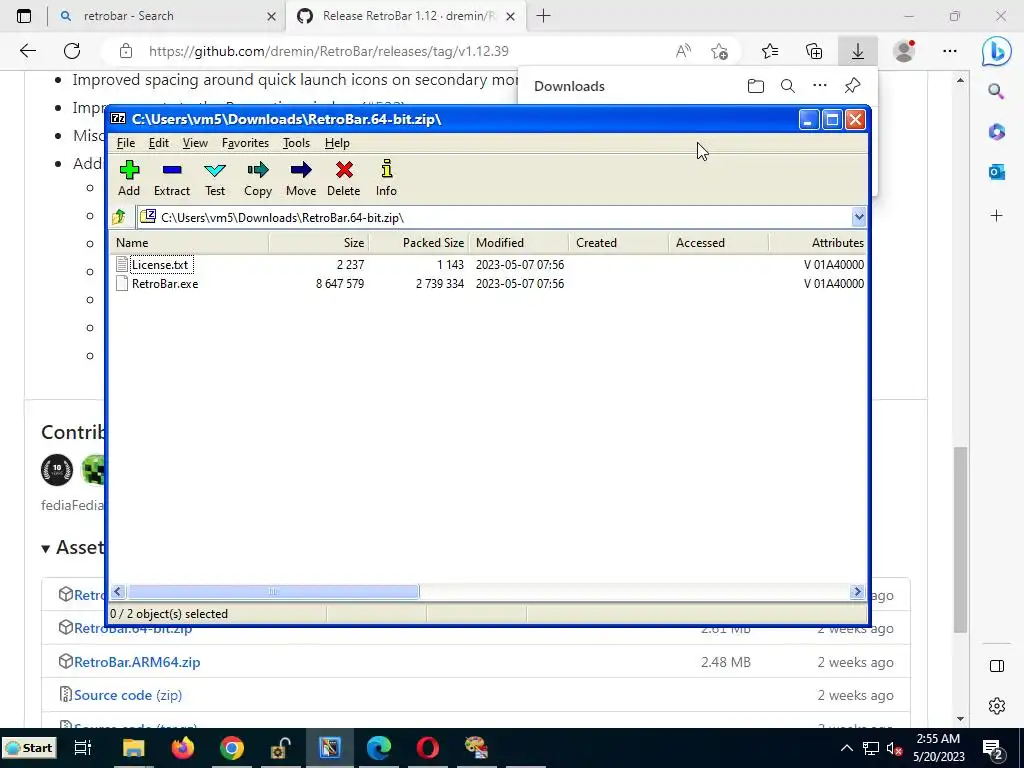Screen dimensions: 1024x768
Task: Click the 7-Zip scroll right arrow
Action: coord(857,592)
